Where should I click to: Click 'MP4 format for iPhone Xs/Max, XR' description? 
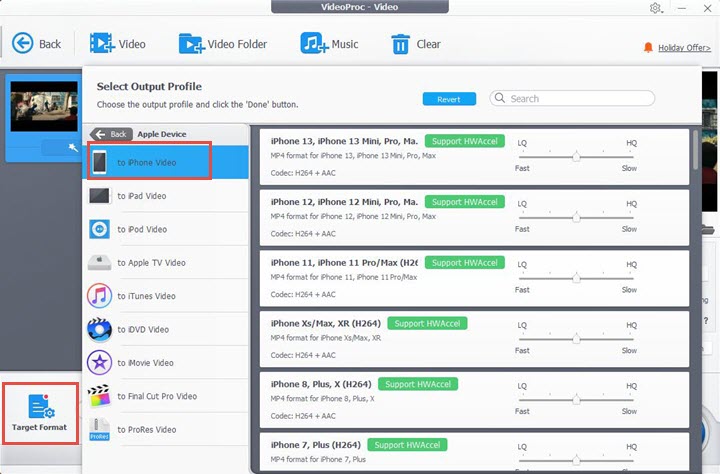pos(326,338)
